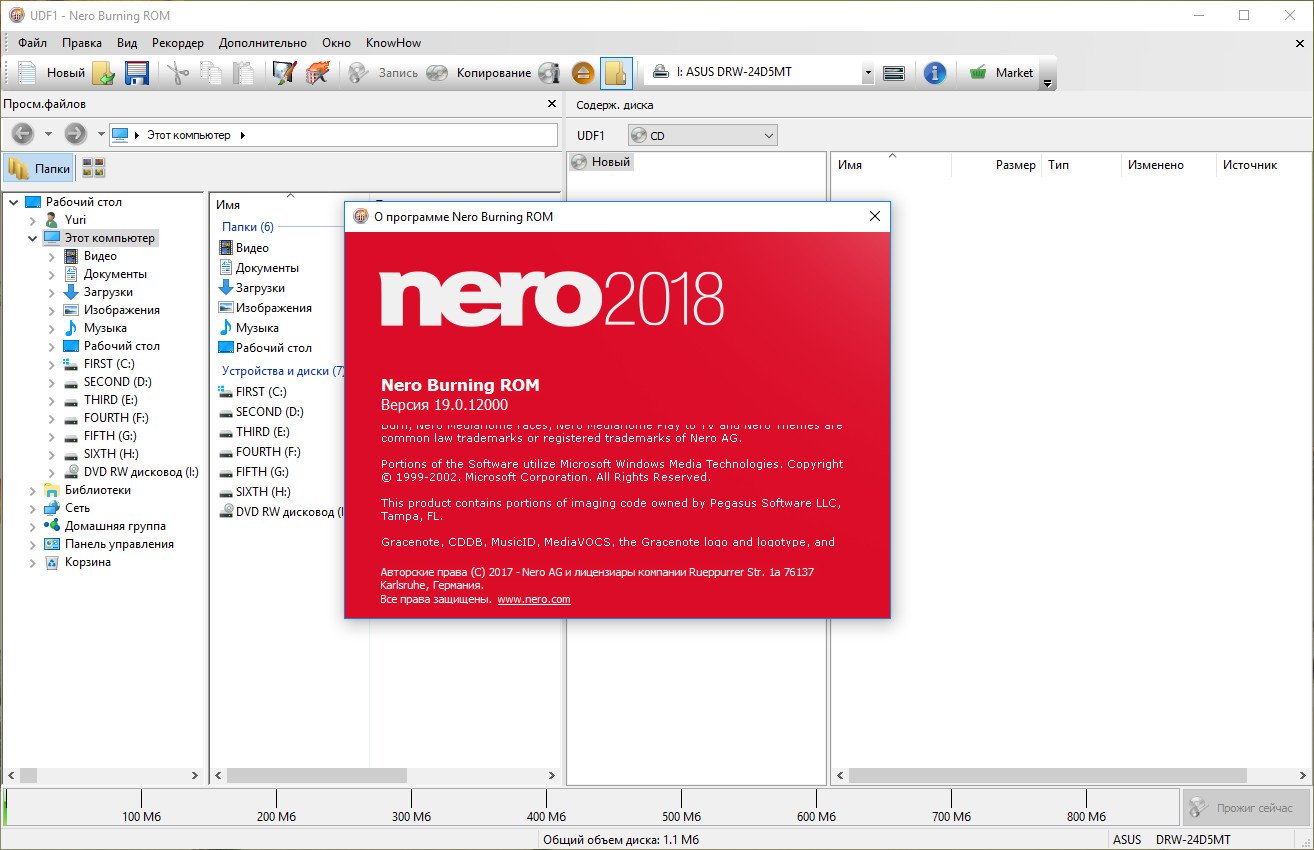Eject the disc with the orange eject icon

pos(584,73)
